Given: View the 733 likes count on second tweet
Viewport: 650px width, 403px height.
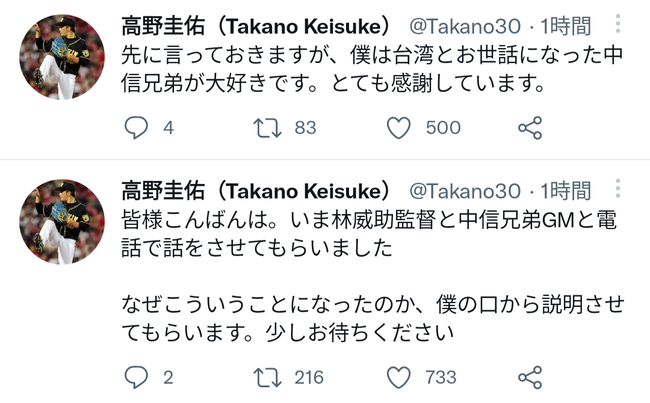Looking at the screenshot, I should [439, 377].
